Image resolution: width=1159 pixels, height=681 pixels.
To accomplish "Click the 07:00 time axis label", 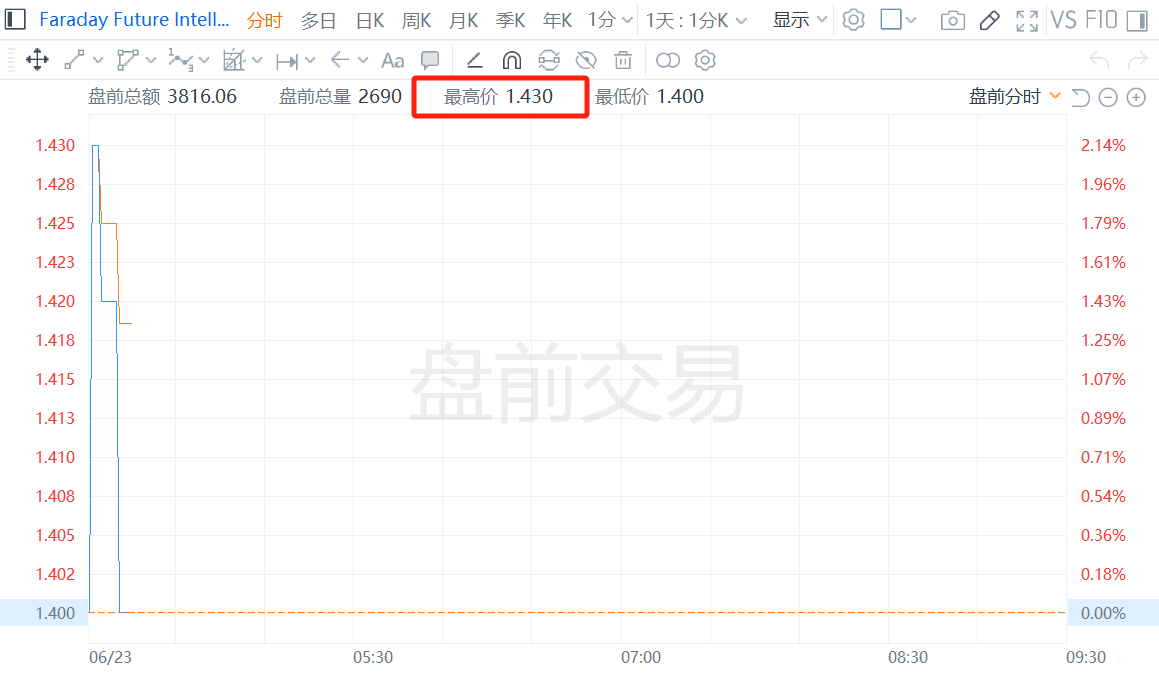I will click(641, 657).
